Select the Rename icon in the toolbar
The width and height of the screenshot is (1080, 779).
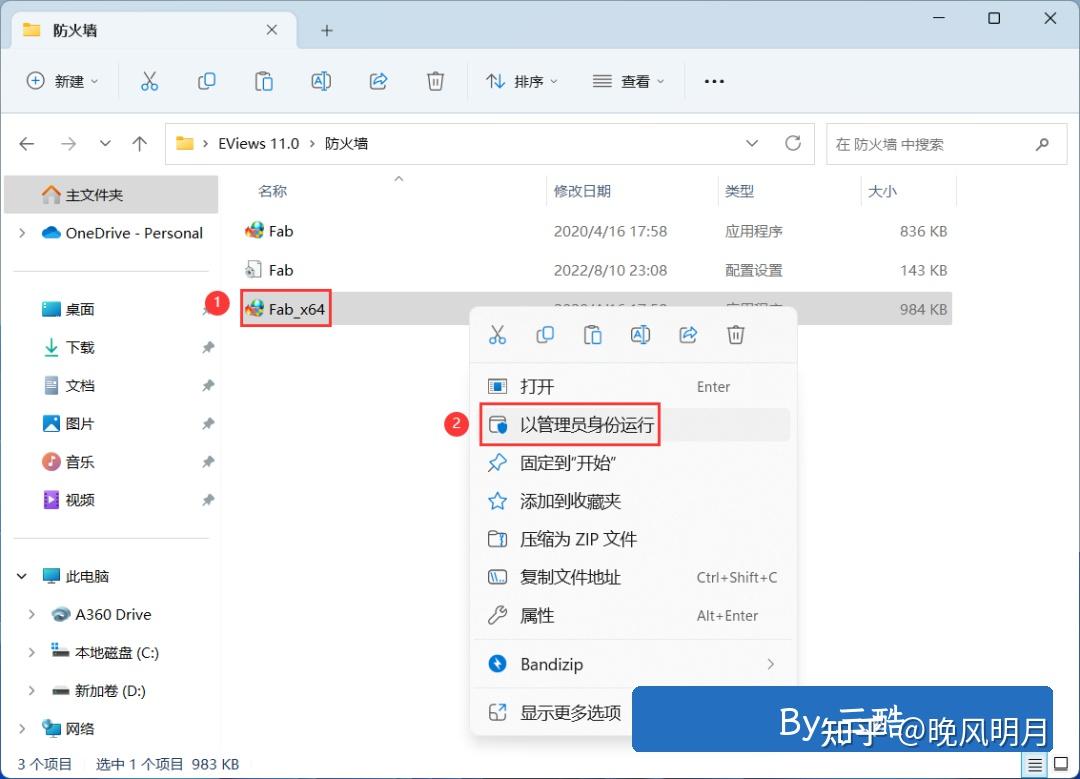(x=321, y=81)
